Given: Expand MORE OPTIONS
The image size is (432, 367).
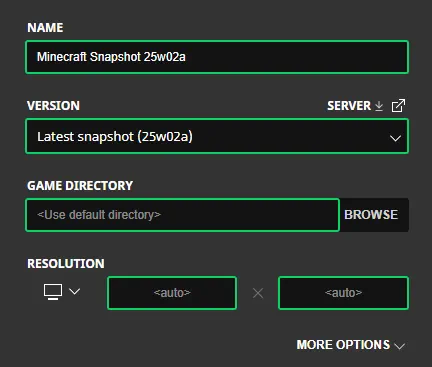Looking at the screenshot, I should (351, 345).
